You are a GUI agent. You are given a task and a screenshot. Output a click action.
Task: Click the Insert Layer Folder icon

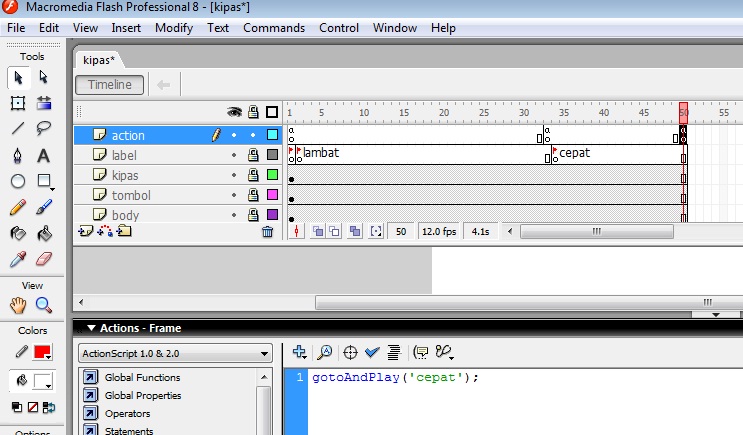124,231
